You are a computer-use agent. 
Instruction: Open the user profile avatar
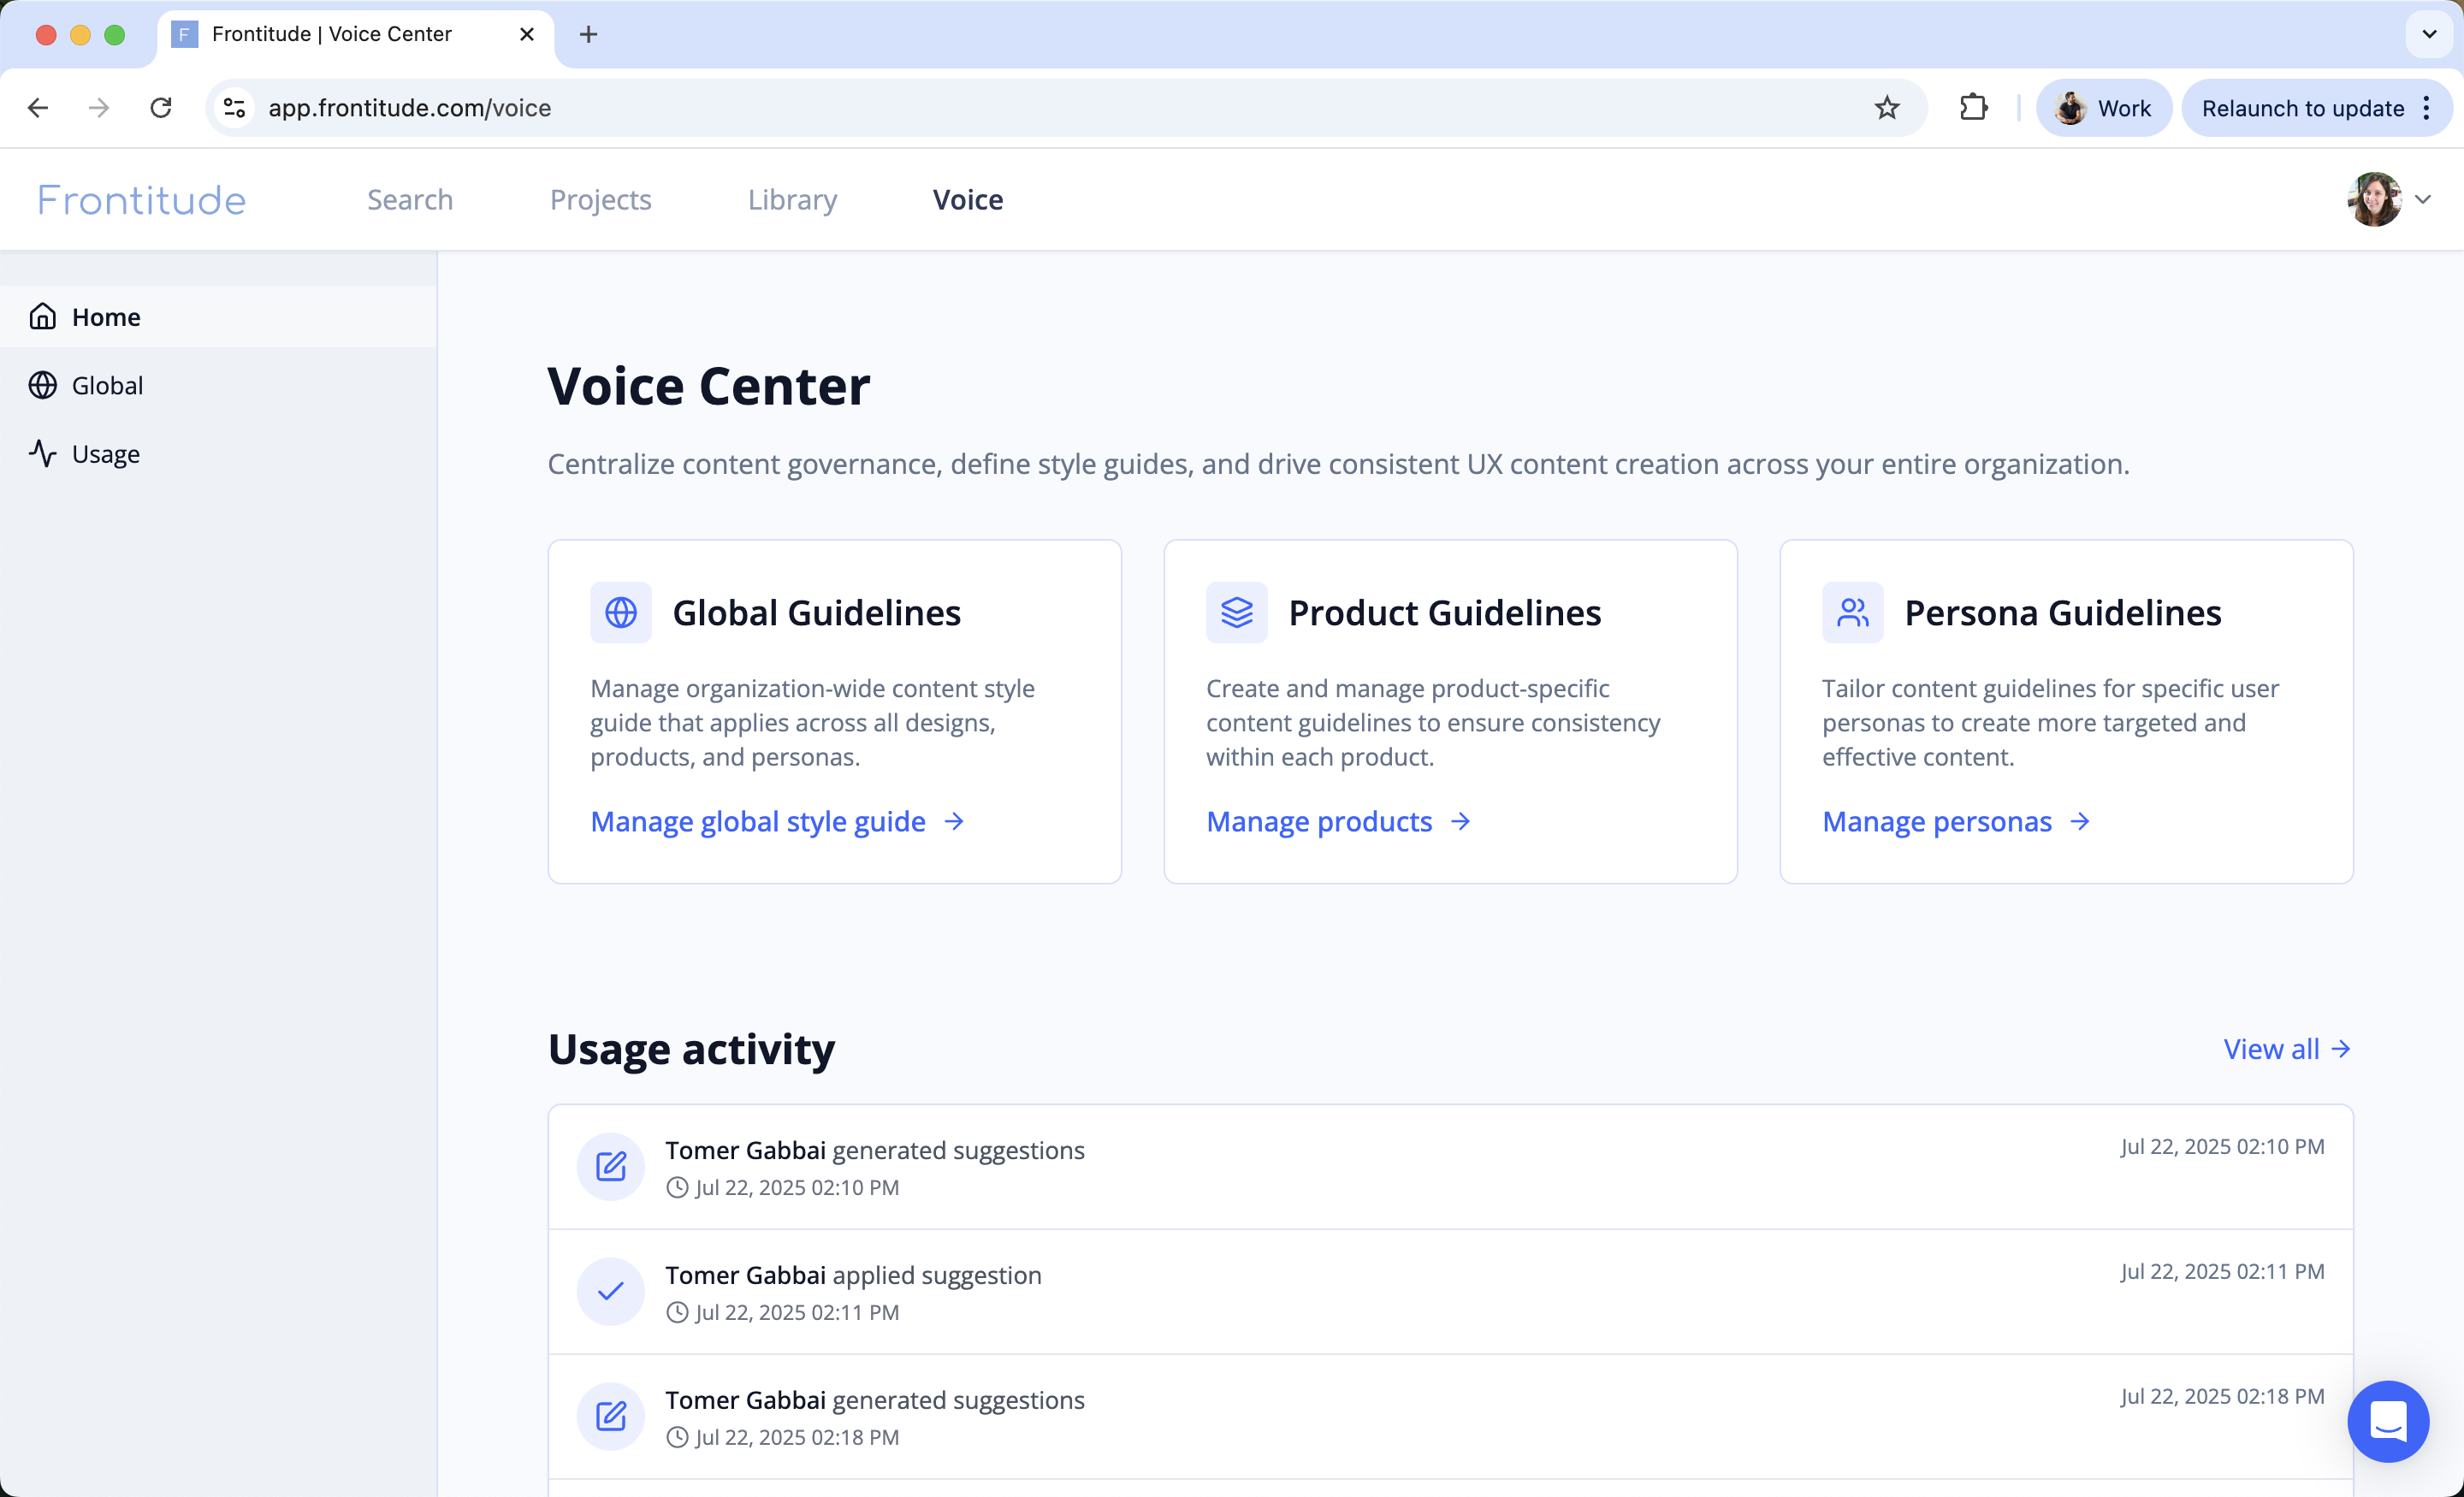pos(2374,199)
